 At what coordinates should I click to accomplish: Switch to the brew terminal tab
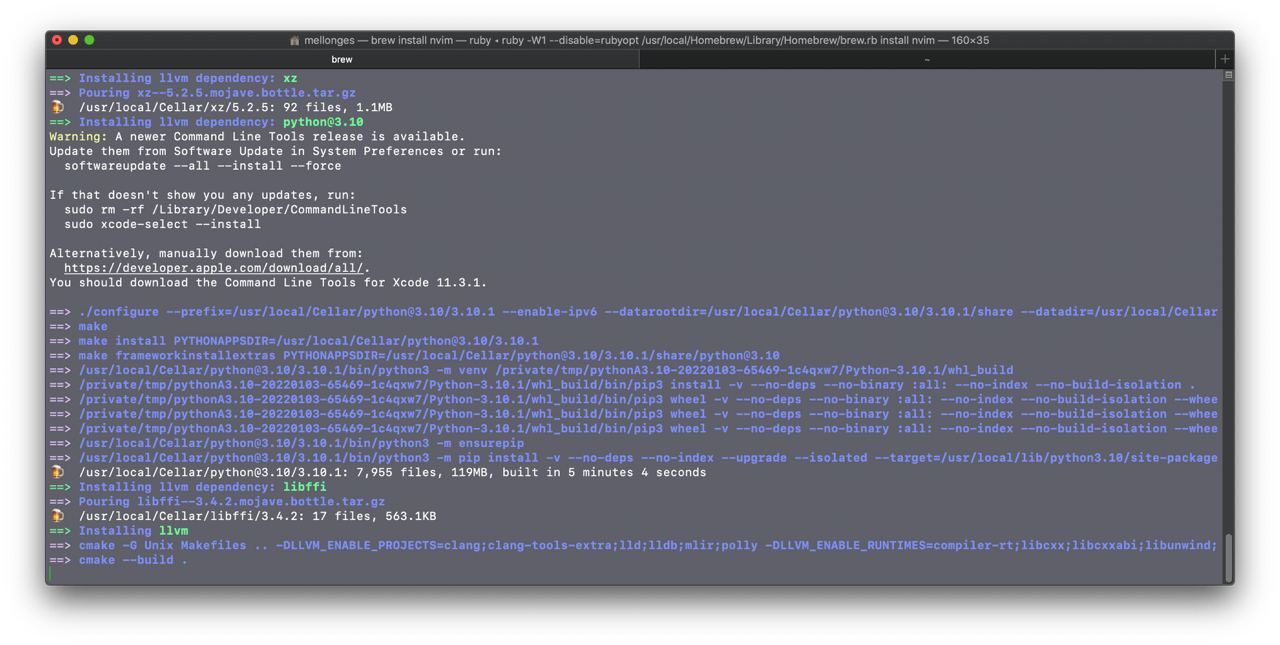pyautogui.click(x=342, y=59)
